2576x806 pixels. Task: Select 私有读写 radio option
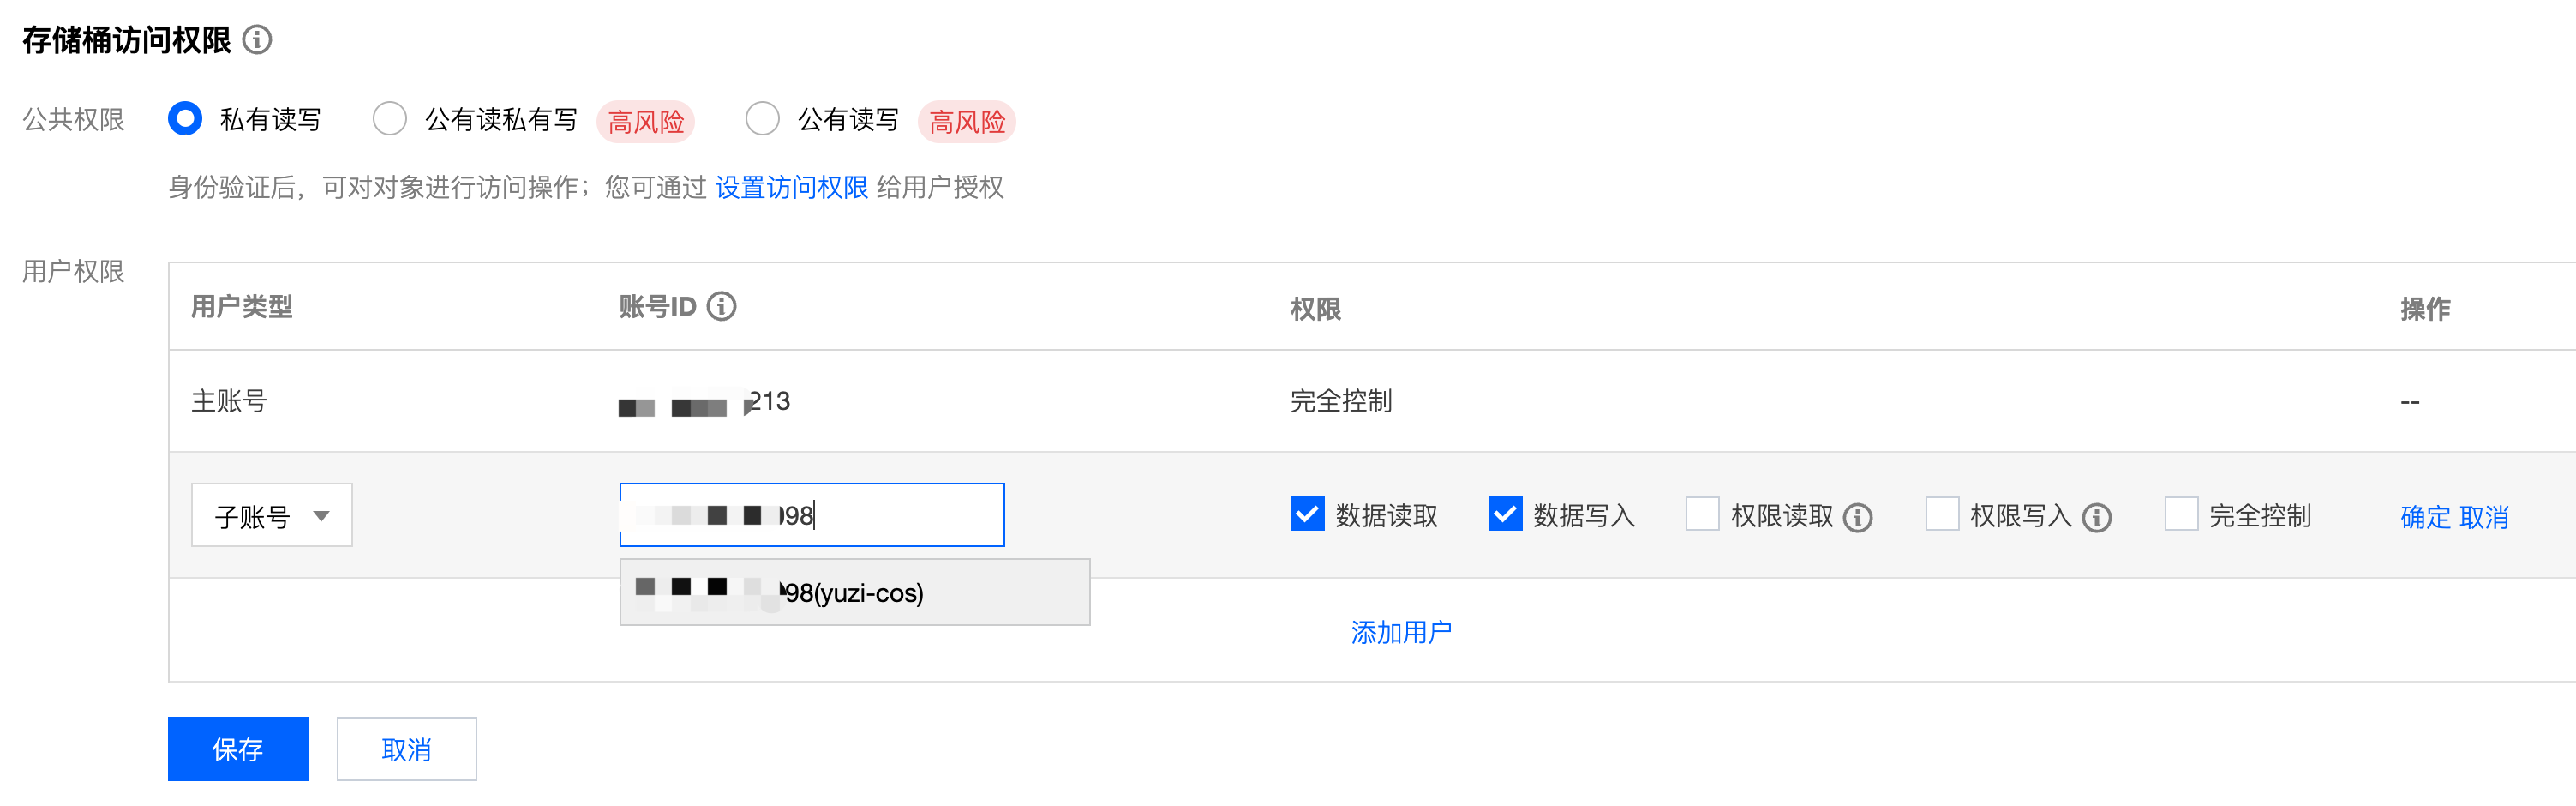[186, 119]
